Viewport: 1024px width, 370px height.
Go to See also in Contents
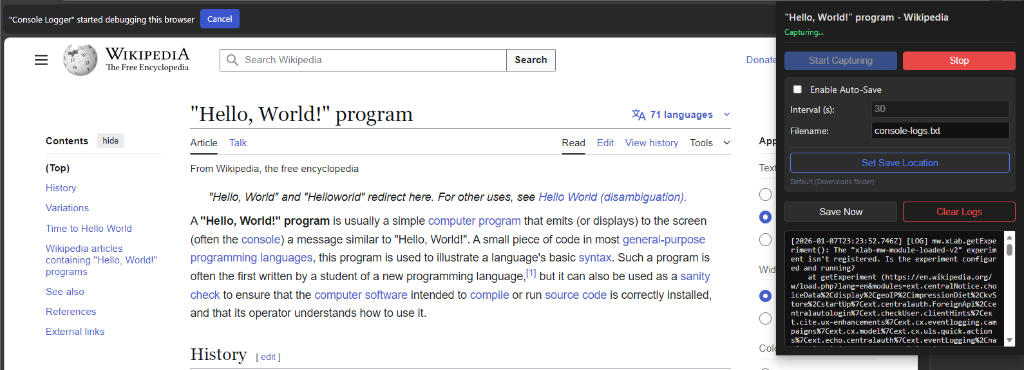click(x=65, y=292)
